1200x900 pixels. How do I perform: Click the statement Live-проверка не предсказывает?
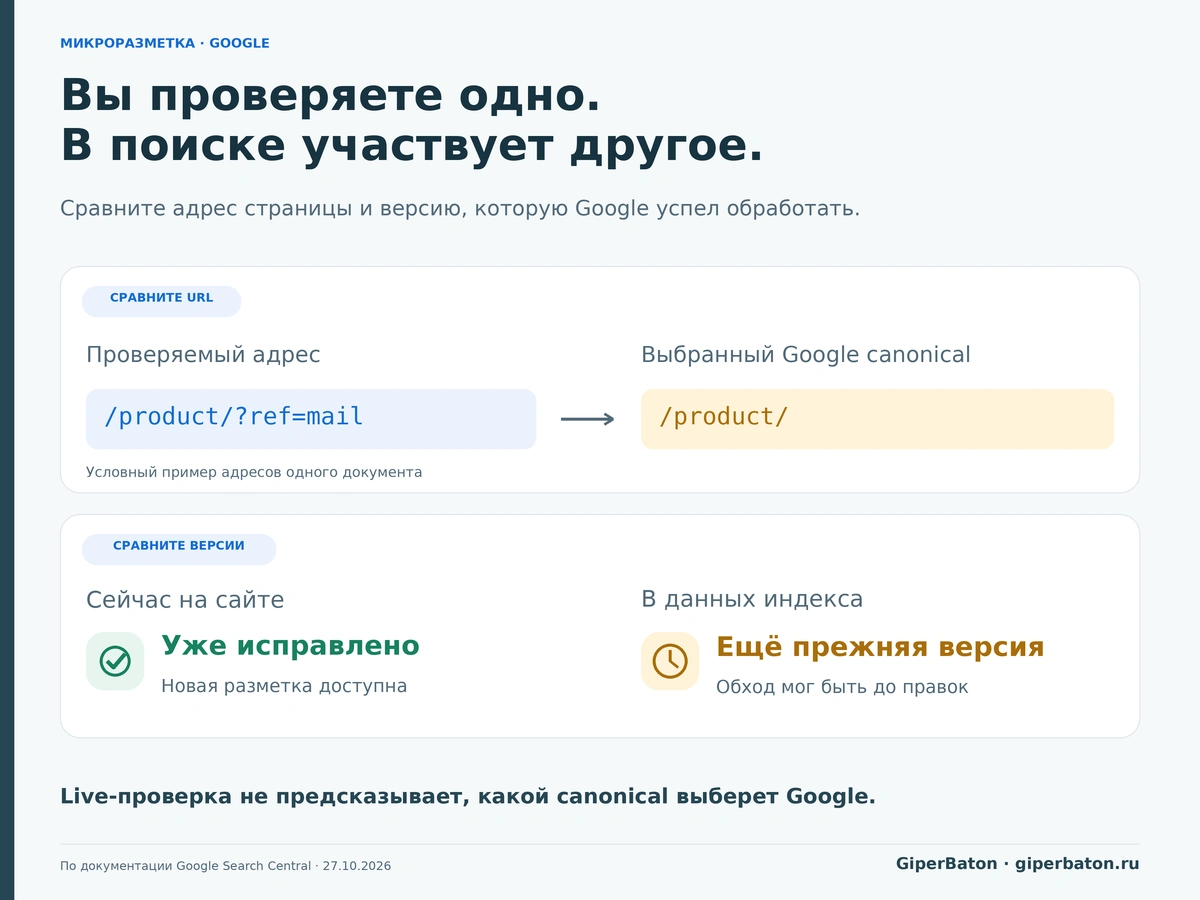tap(468, 797)
